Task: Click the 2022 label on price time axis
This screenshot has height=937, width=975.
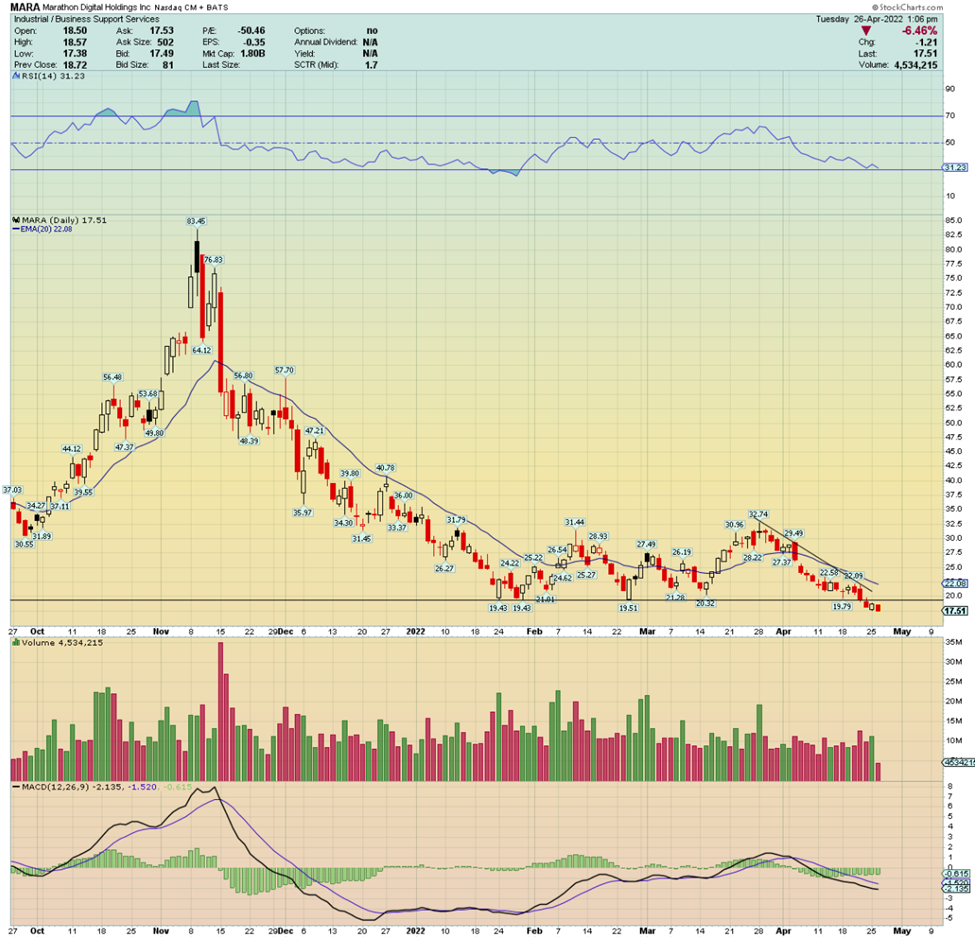Action: pos(415,631)
